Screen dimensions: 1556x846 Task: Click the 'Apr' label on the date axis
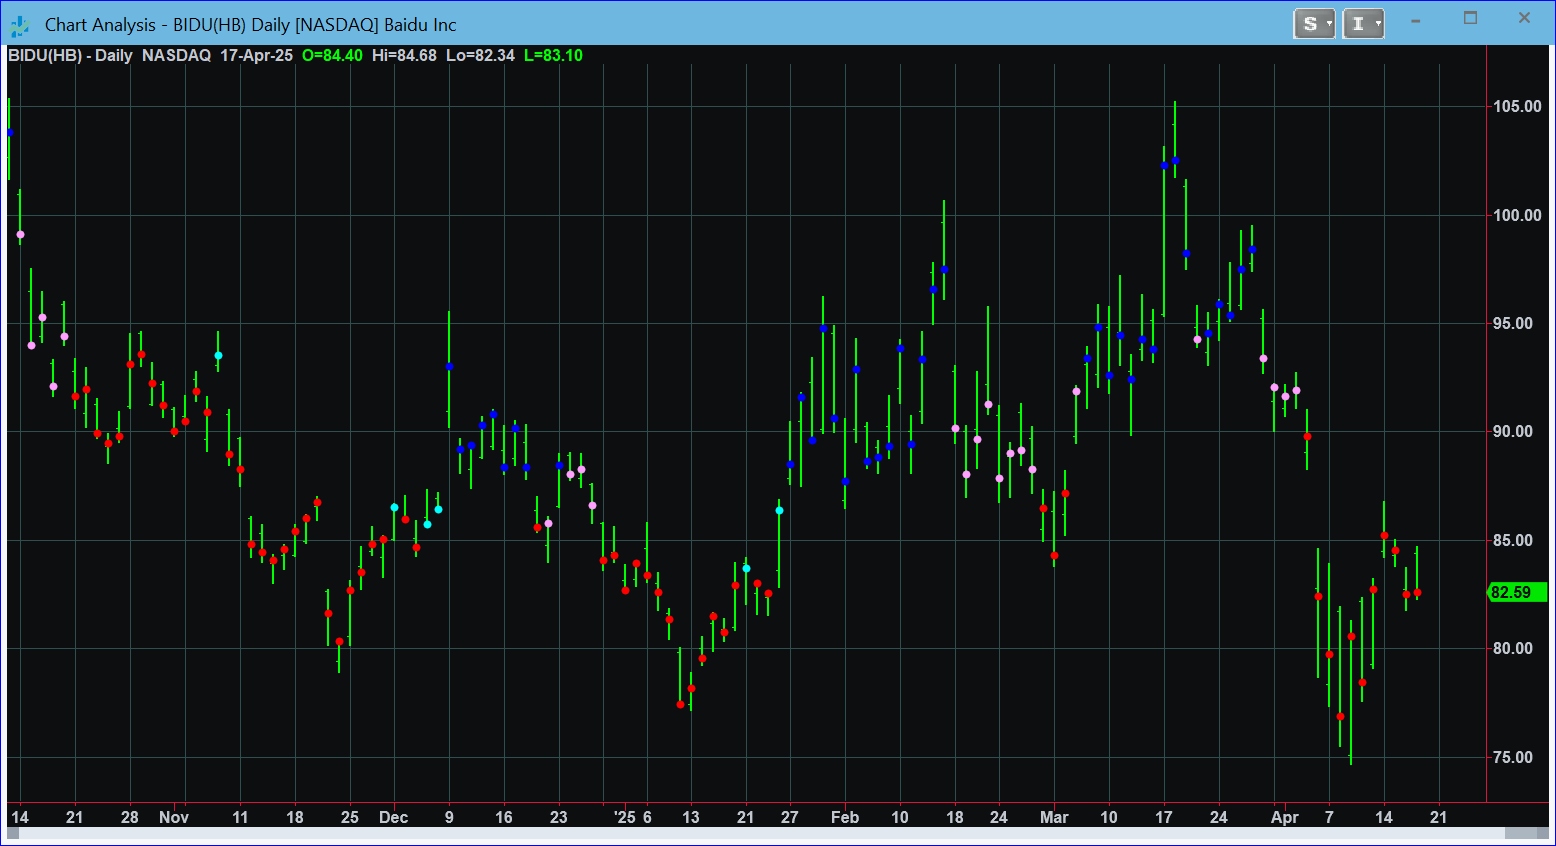[1285, 817]
